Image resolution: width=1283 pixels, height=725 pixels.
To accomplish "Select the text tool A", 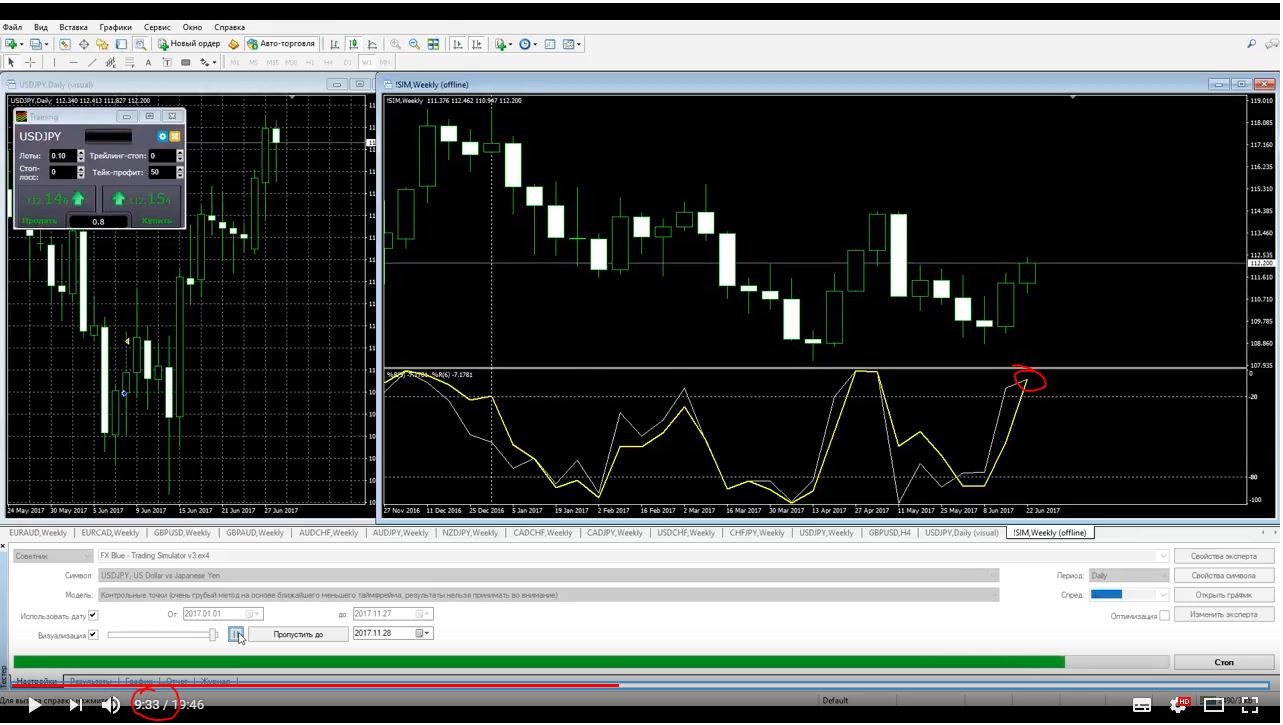I will 148,62.
